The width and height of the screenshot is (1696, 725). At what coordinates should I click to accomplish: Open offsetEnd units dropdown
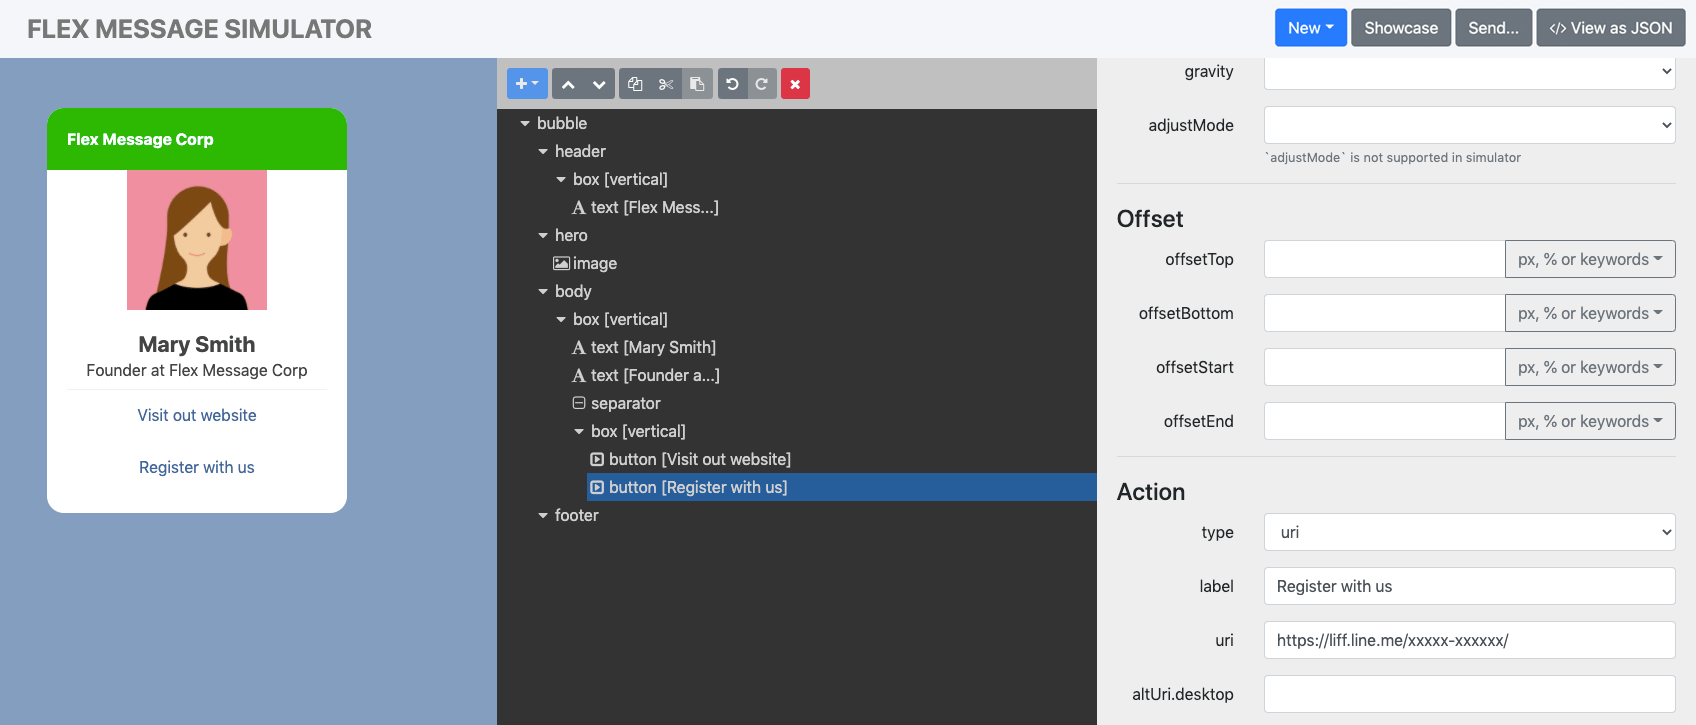point(1590,421)
